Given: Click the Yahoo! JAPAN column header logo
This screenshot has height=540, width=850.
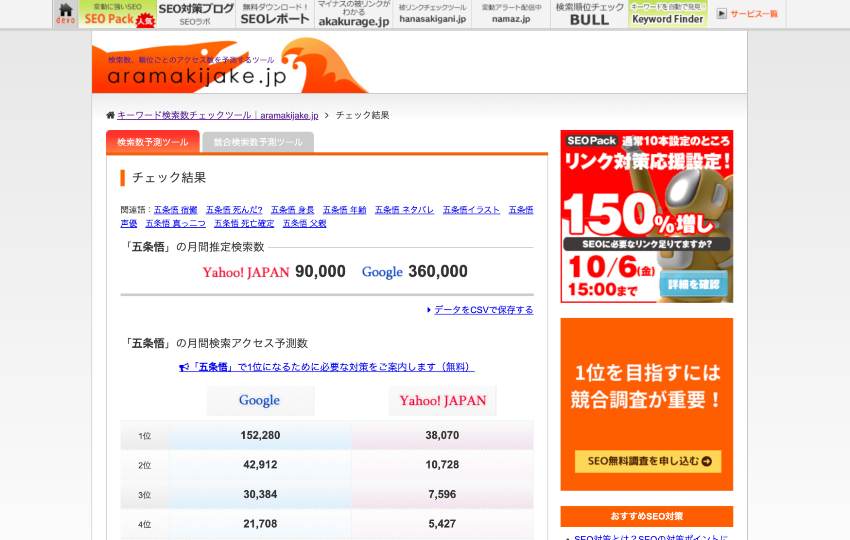Looking at the screenshot, I should coord(442,400).
